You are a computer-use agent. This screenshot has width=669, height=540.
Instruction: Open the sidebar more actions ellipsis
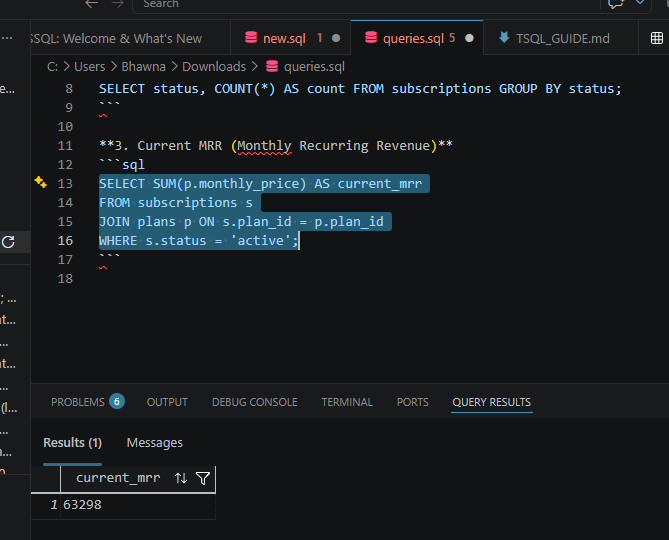(x=6, y=38)
